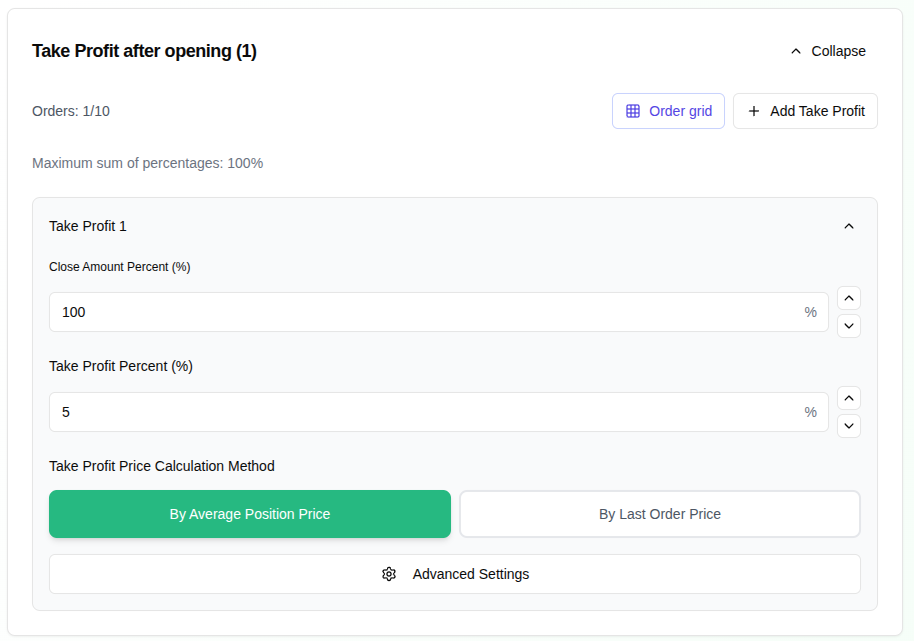Viewport: 914px width, 641px height.
Task: Select By Last Order Price method
Action: coord(660,514)
